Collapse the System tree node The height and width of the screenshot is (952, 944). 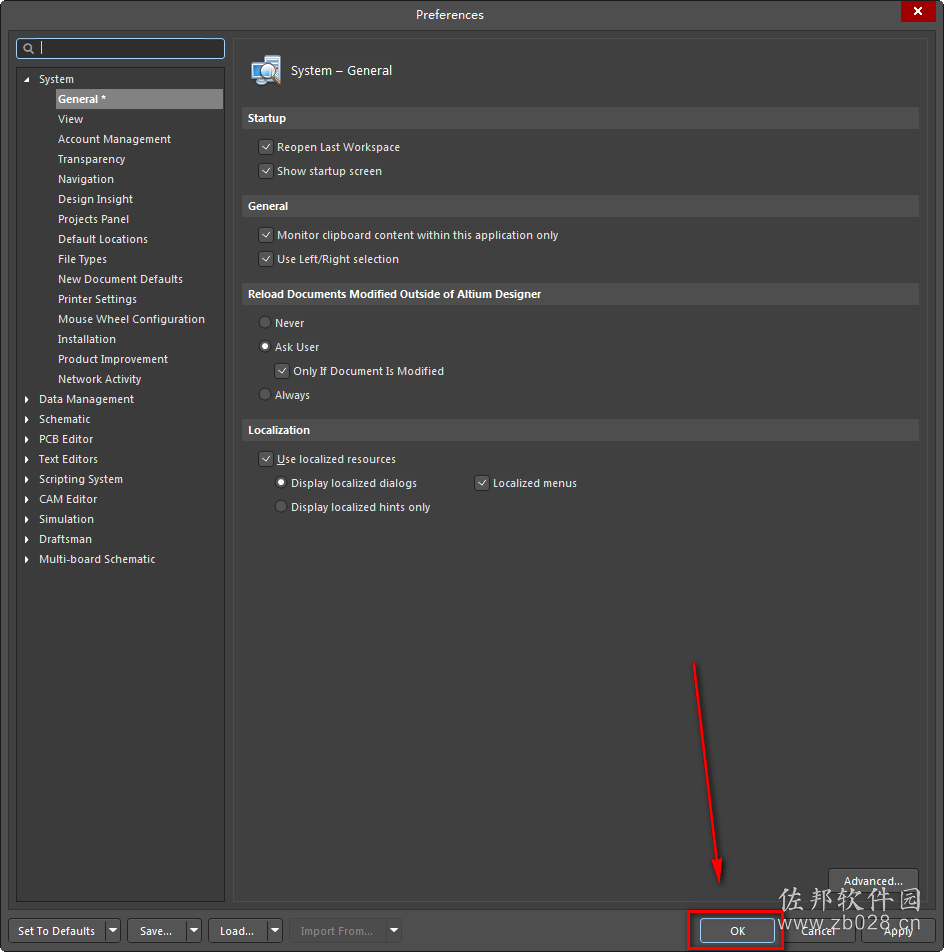(27, 80)
